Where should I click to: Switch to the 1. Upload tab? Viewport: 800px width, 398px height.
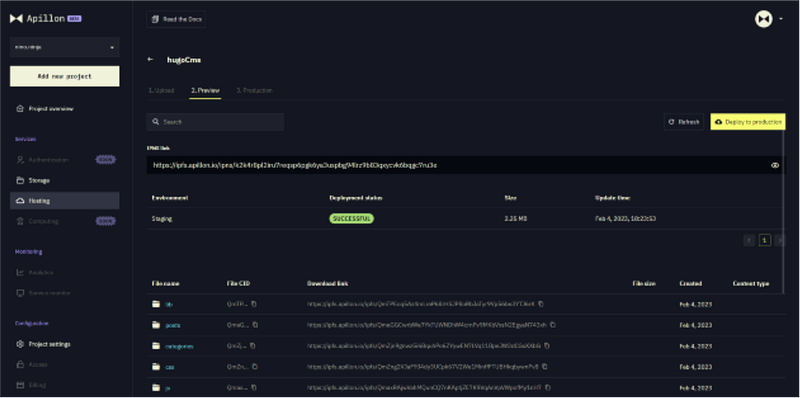[161, 90]
